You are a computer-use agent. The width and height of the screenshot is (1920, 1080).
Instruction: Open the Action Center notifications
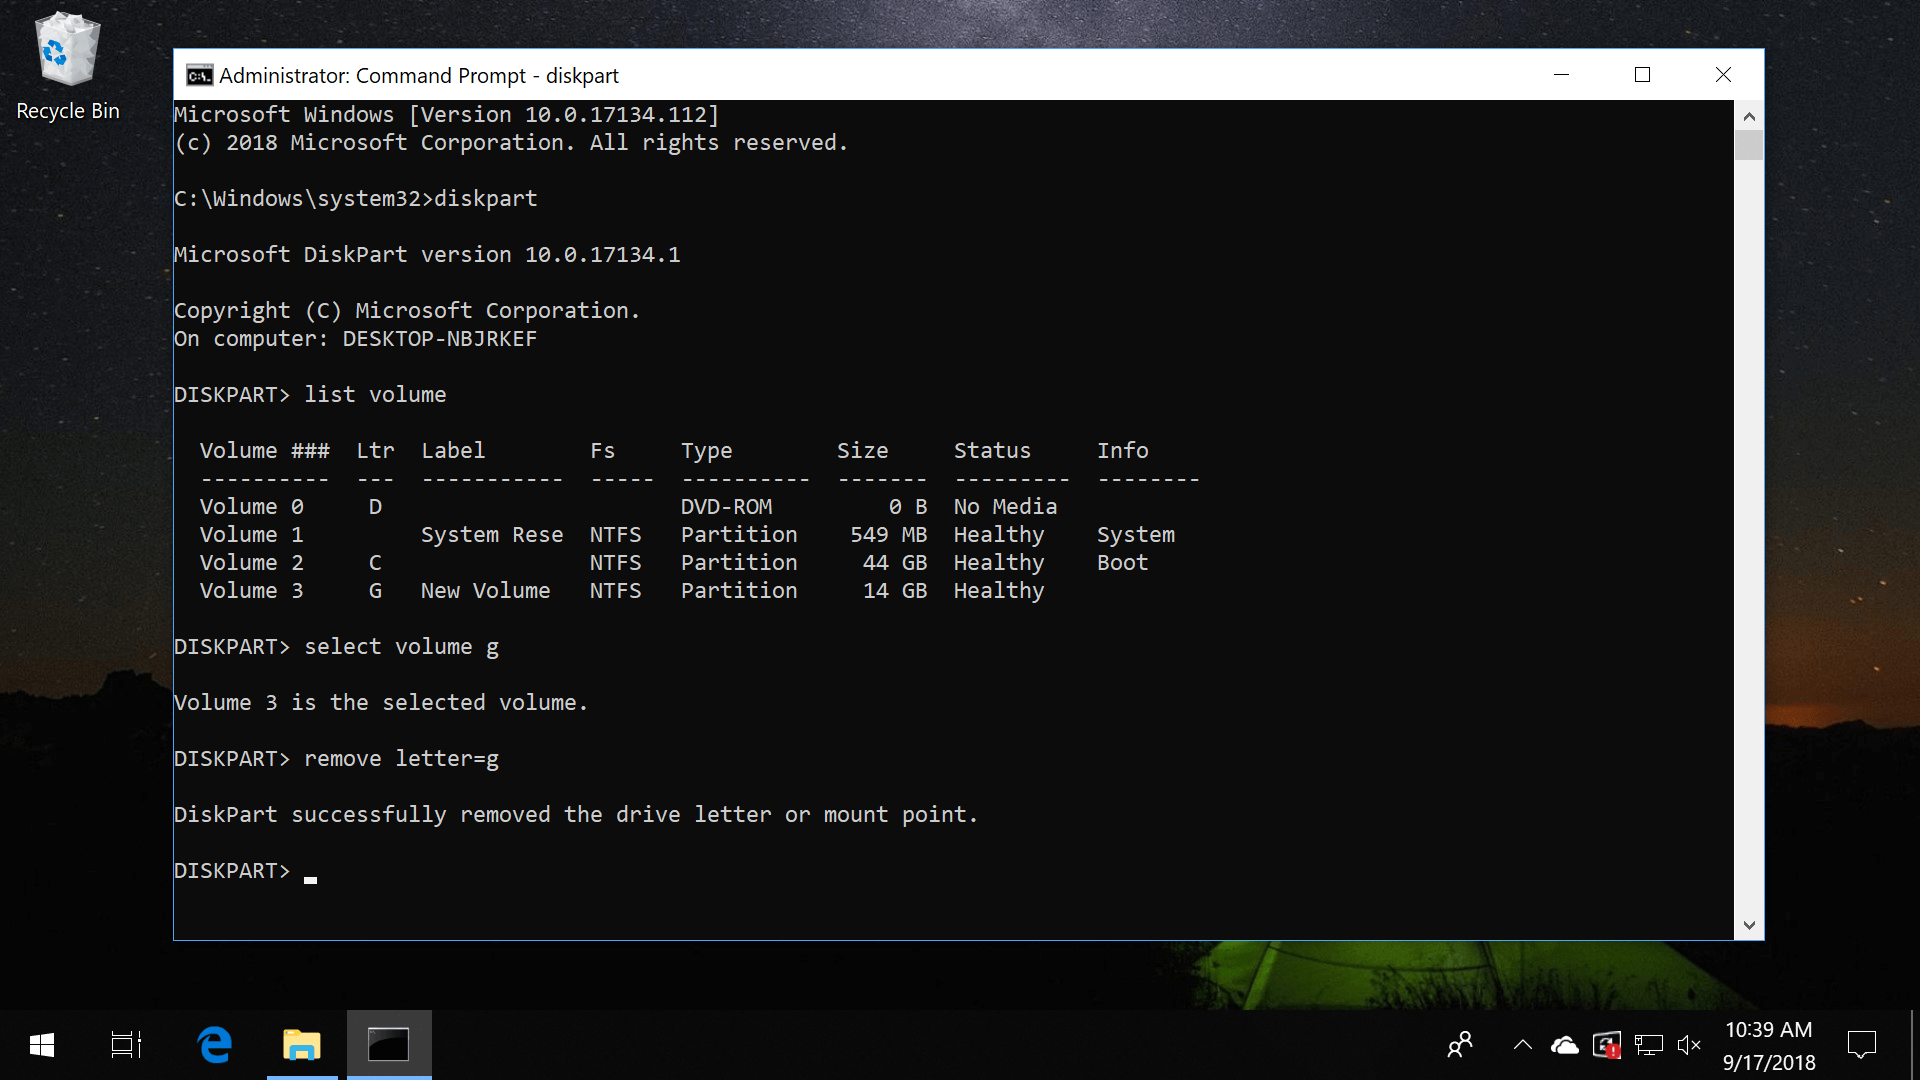point(1861,1045)
